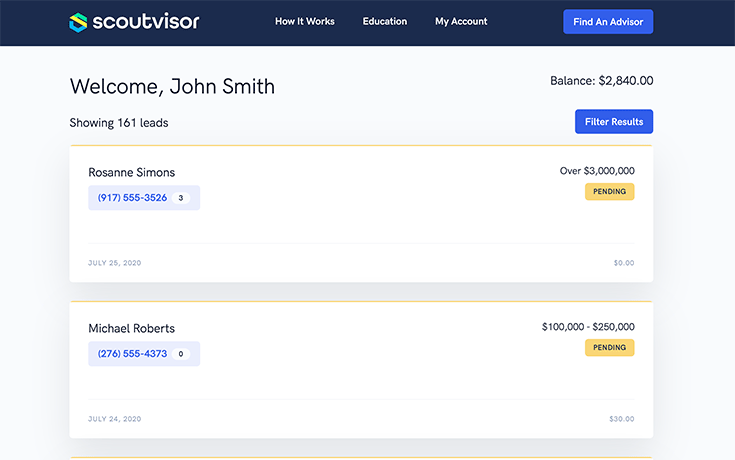The image size is (735, 460).
Task: Click the July 25, 2020 date
Action: coord(114,263)
